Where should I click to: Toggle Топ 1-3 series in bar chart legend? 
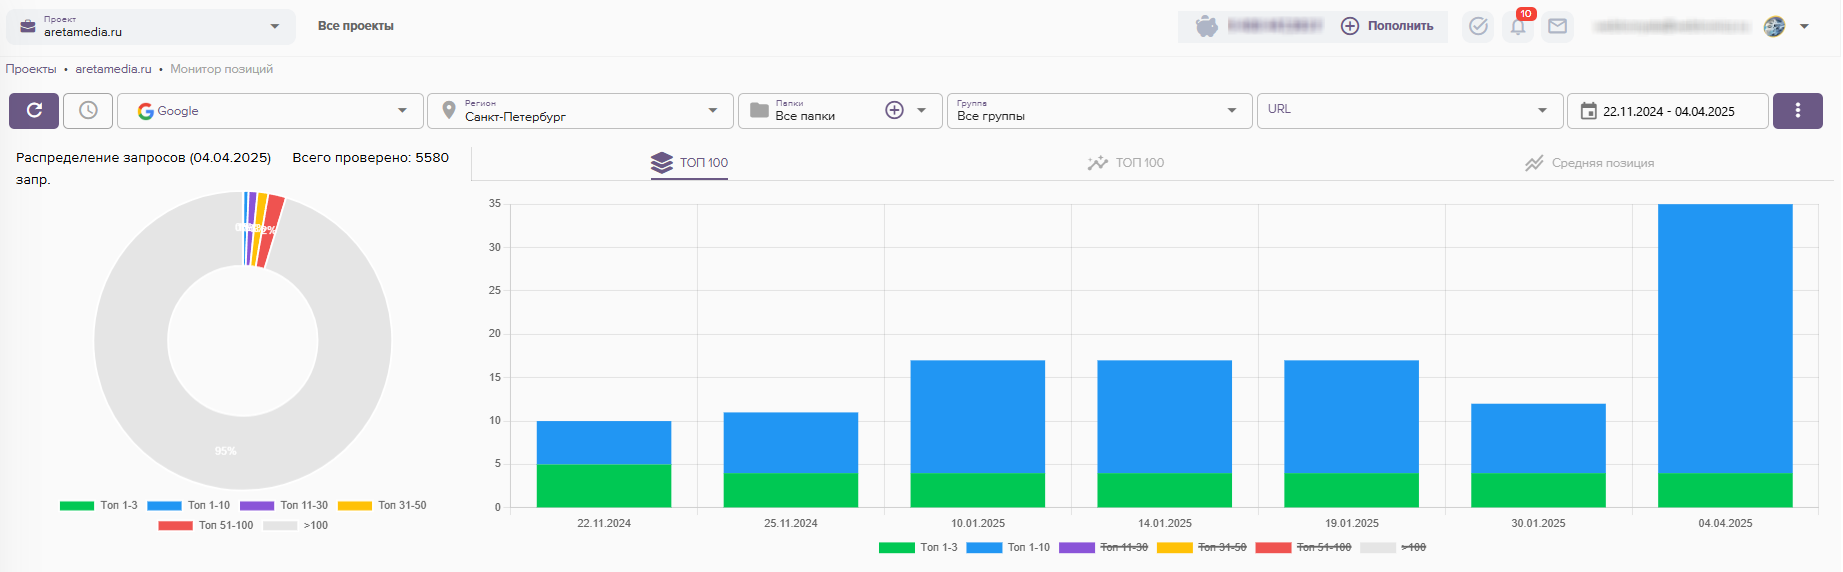[x=918, y=547]
